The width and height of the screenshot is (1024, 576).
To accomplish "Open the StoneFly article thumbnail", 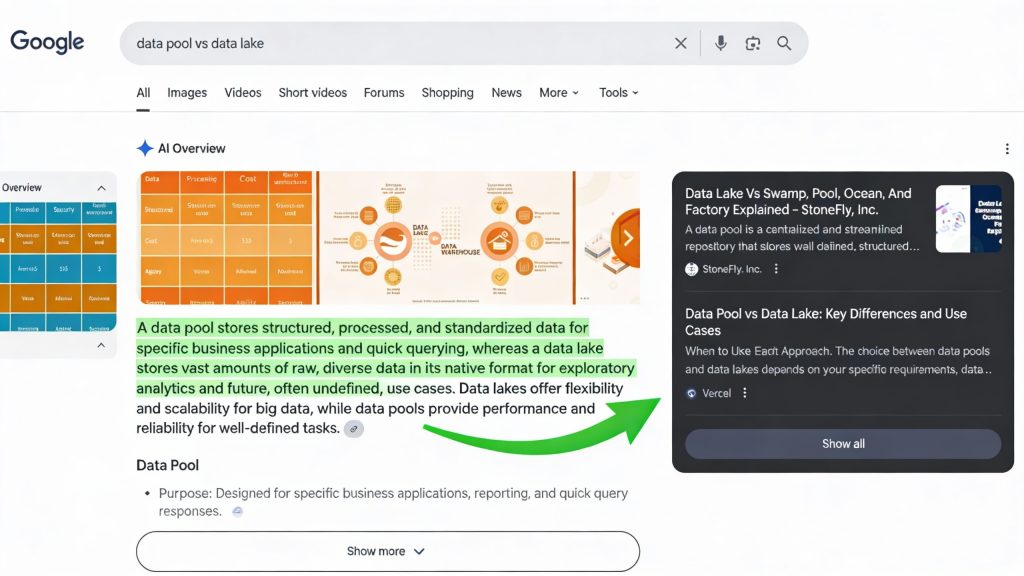I will (968, 219).
